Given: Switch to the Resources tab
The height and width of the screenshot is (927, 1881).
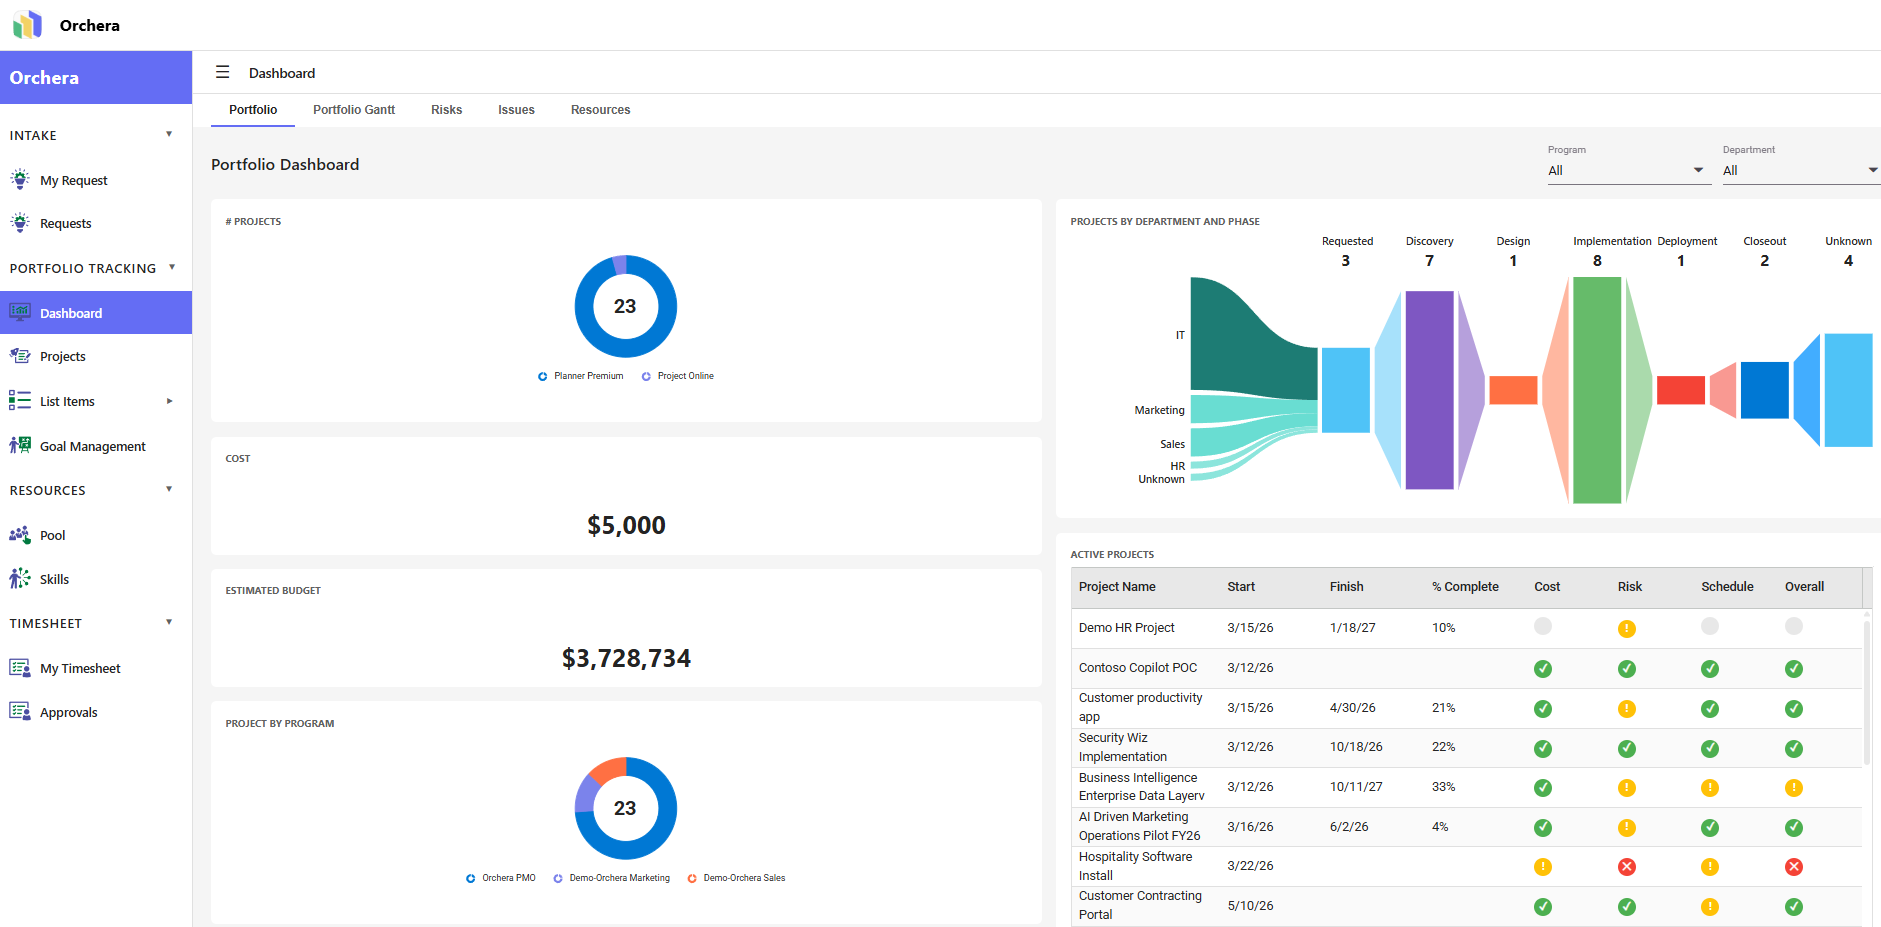Looking at the screenshot, I should 600,110.
